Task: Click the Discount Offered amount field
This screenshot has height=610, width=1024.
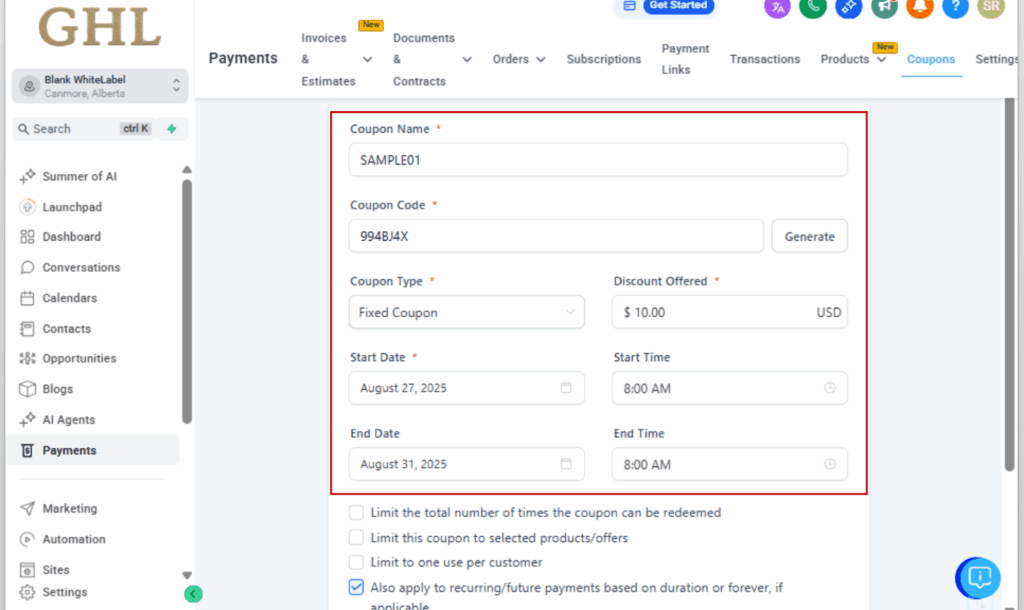Action: [729, 312]
